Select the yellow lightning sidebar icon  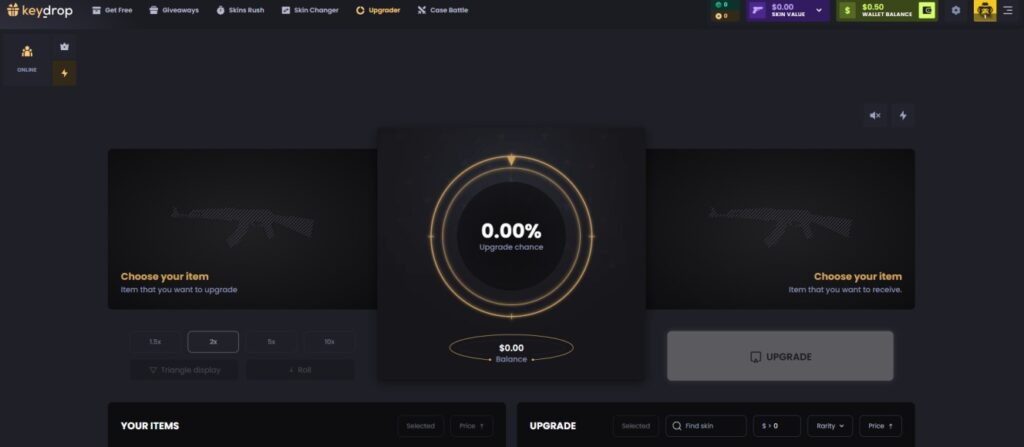click(x=64, y=73)
